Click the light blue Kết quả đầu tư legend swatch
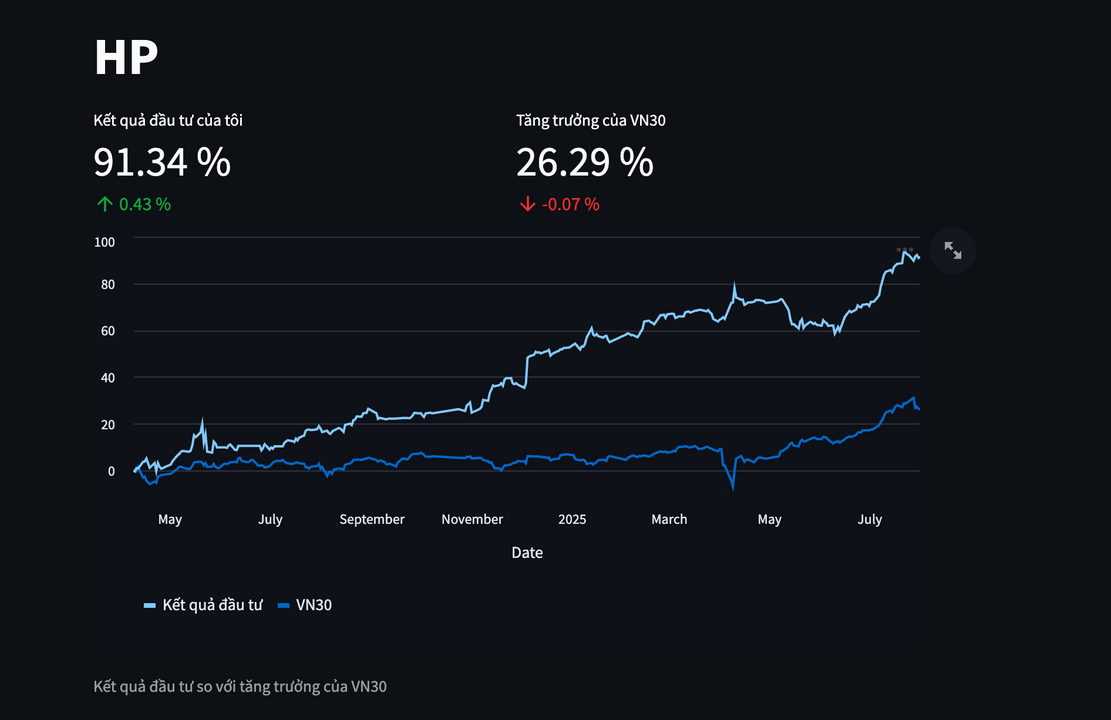1111x720 pixels. coord(150,605)
